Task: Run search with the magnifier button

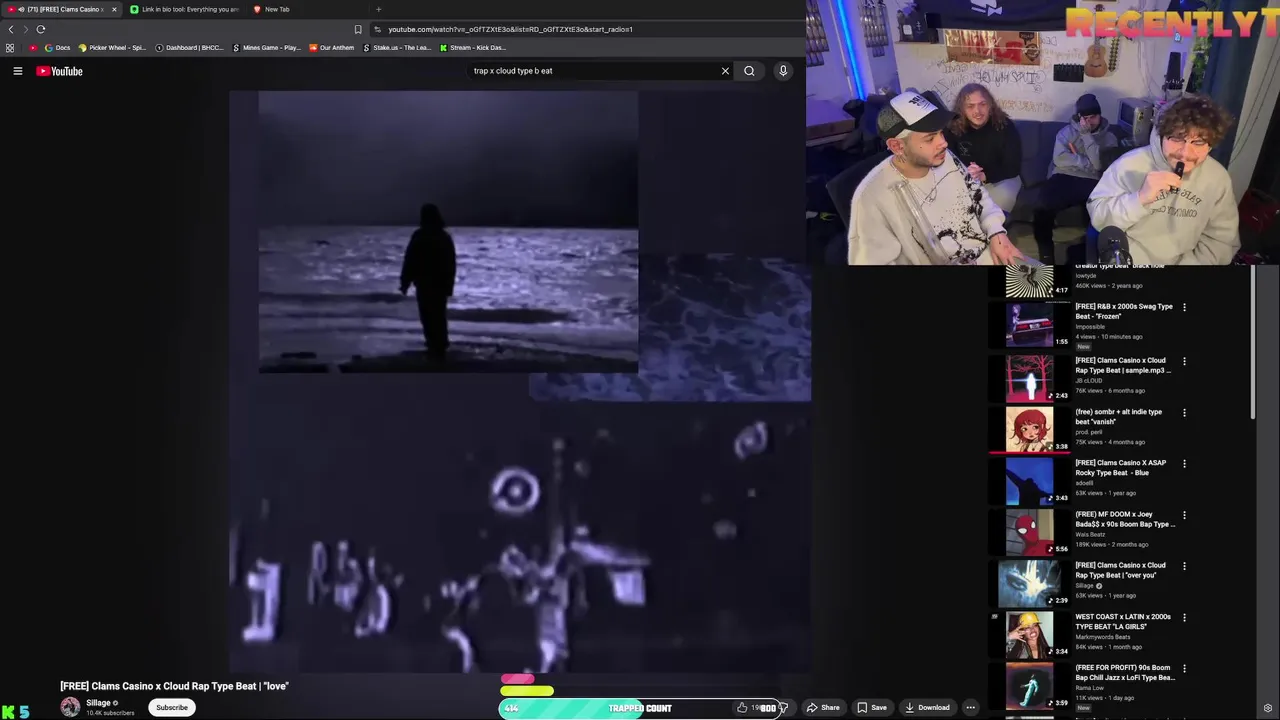Action: pos(749,71)
